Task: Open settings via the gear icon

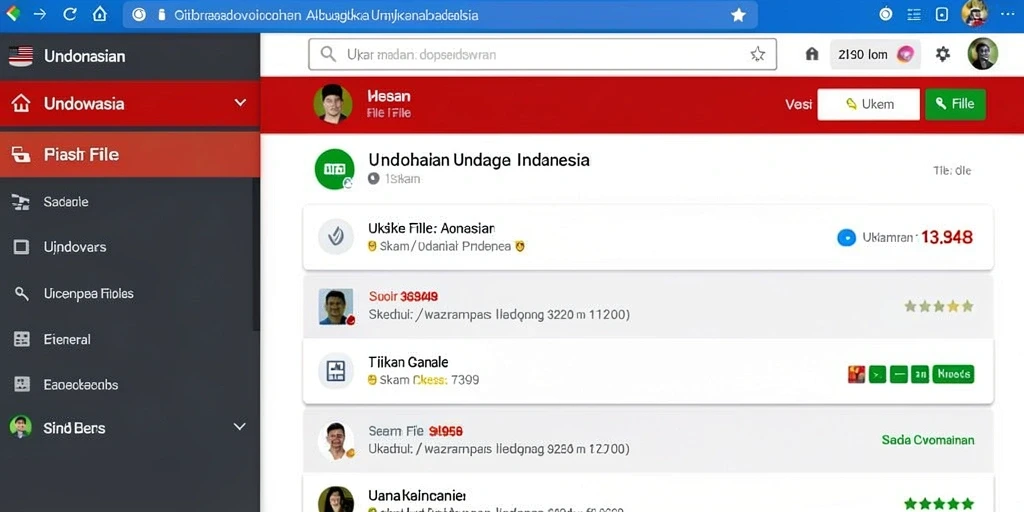Action: (942, 54)
